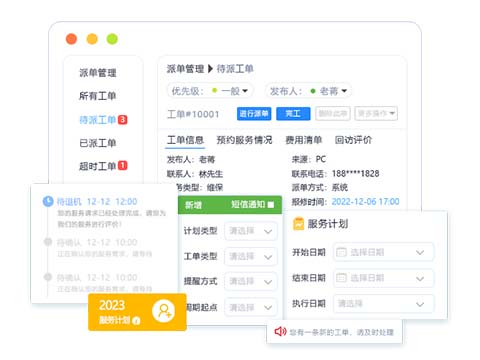Click the grey timeline dot for first 待确认 12-12 10:00
Viewport: 480px width, 360px height.
48,242
